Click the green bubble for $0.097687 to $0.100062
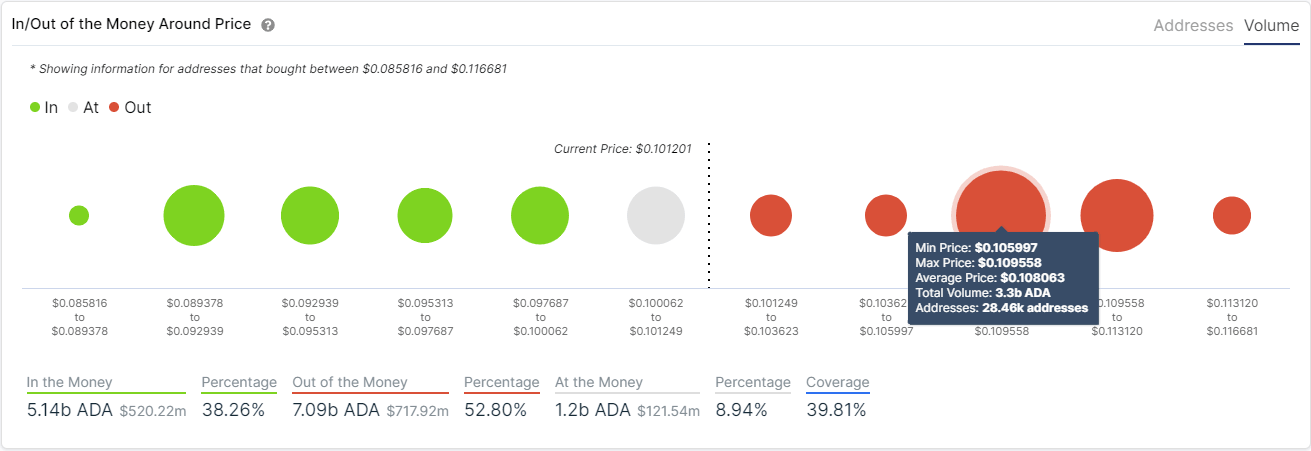Image resolution: width=1311 pixels, height=451 pixels. (x=540, y=216)
